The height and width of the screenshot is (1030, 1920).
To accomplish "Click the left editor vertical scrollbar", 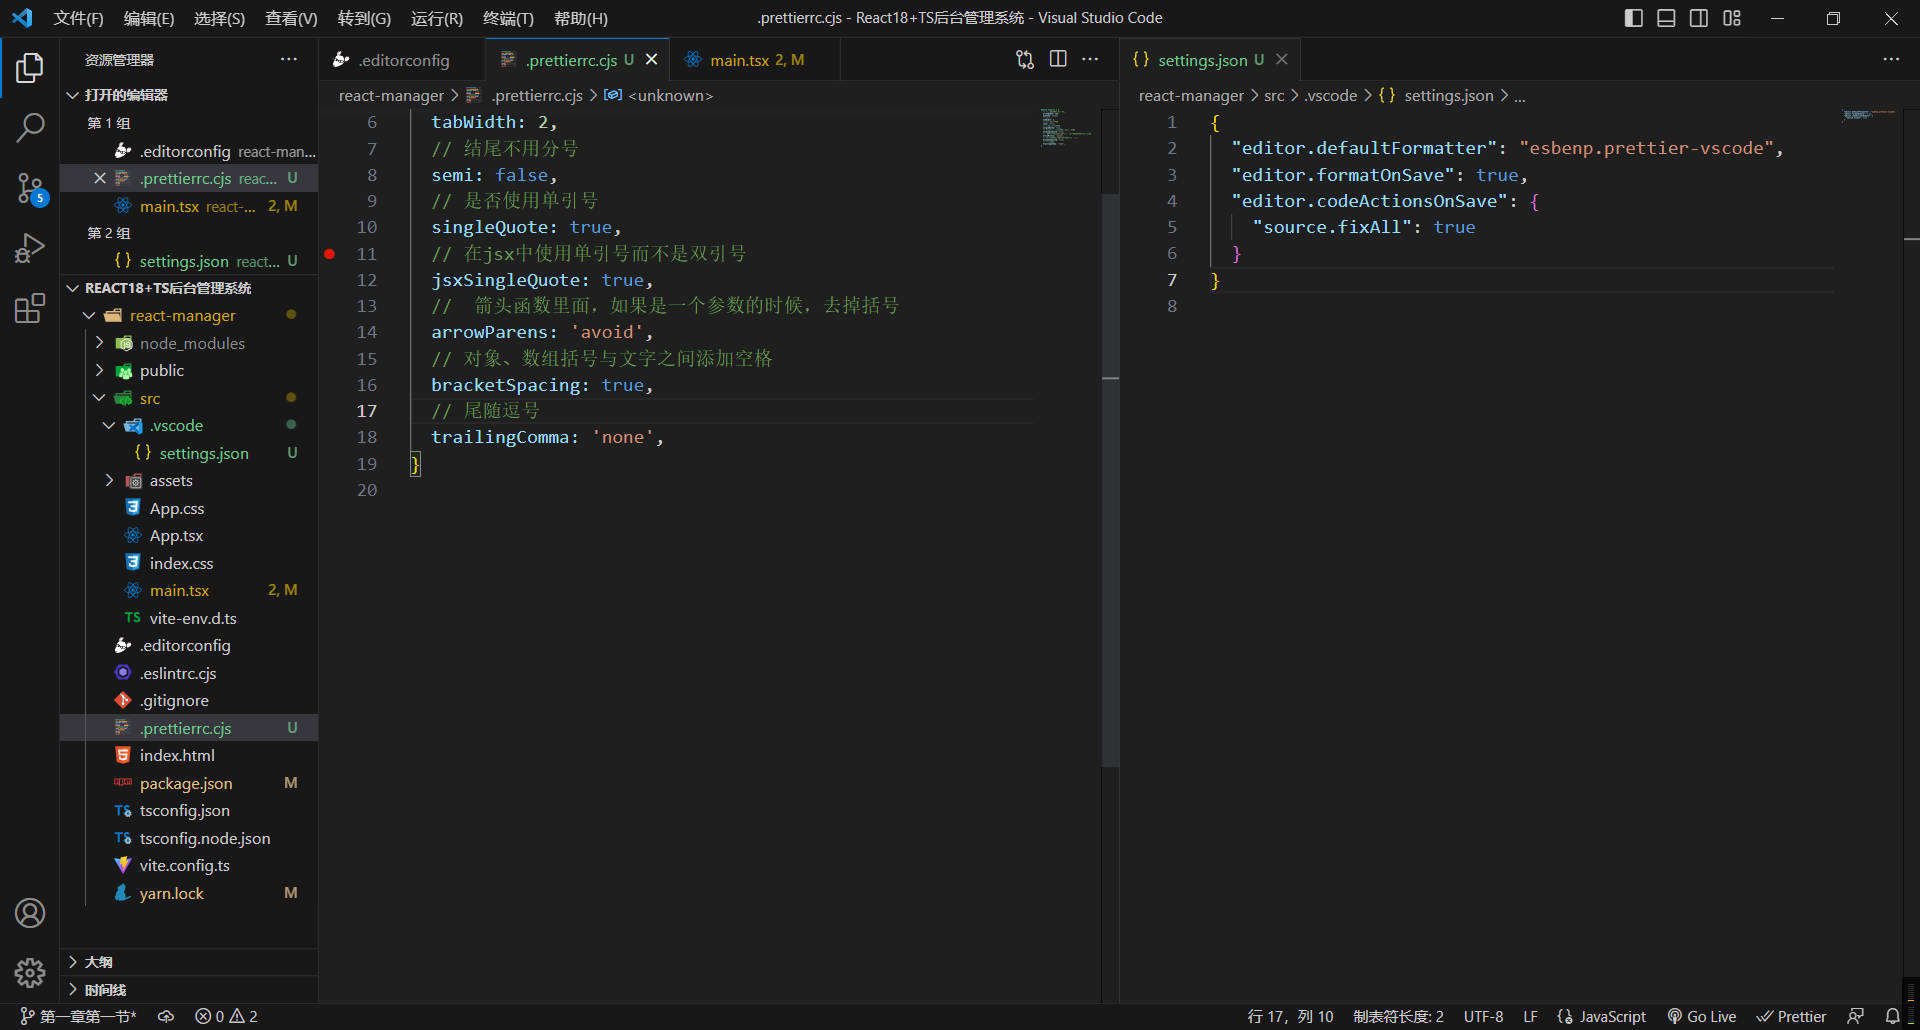I will (1110, 480).
